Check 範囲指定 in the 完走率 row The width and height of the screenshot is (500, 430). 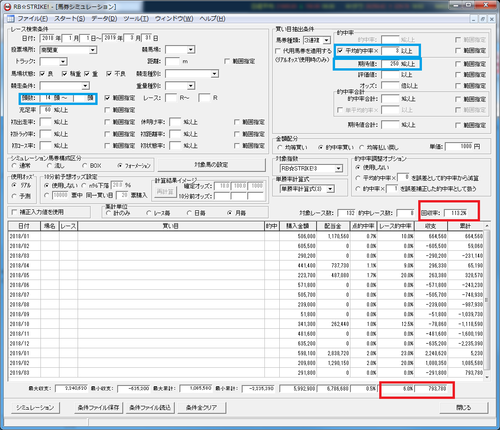(x=107, y=110)
